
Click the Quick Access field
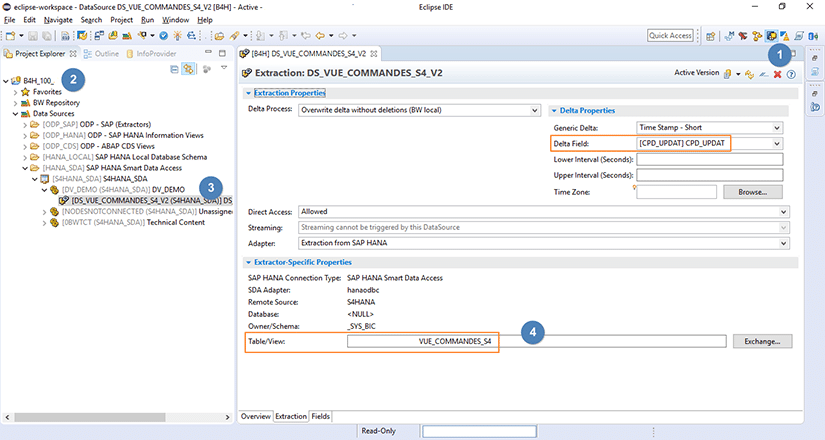pos(670,35)
